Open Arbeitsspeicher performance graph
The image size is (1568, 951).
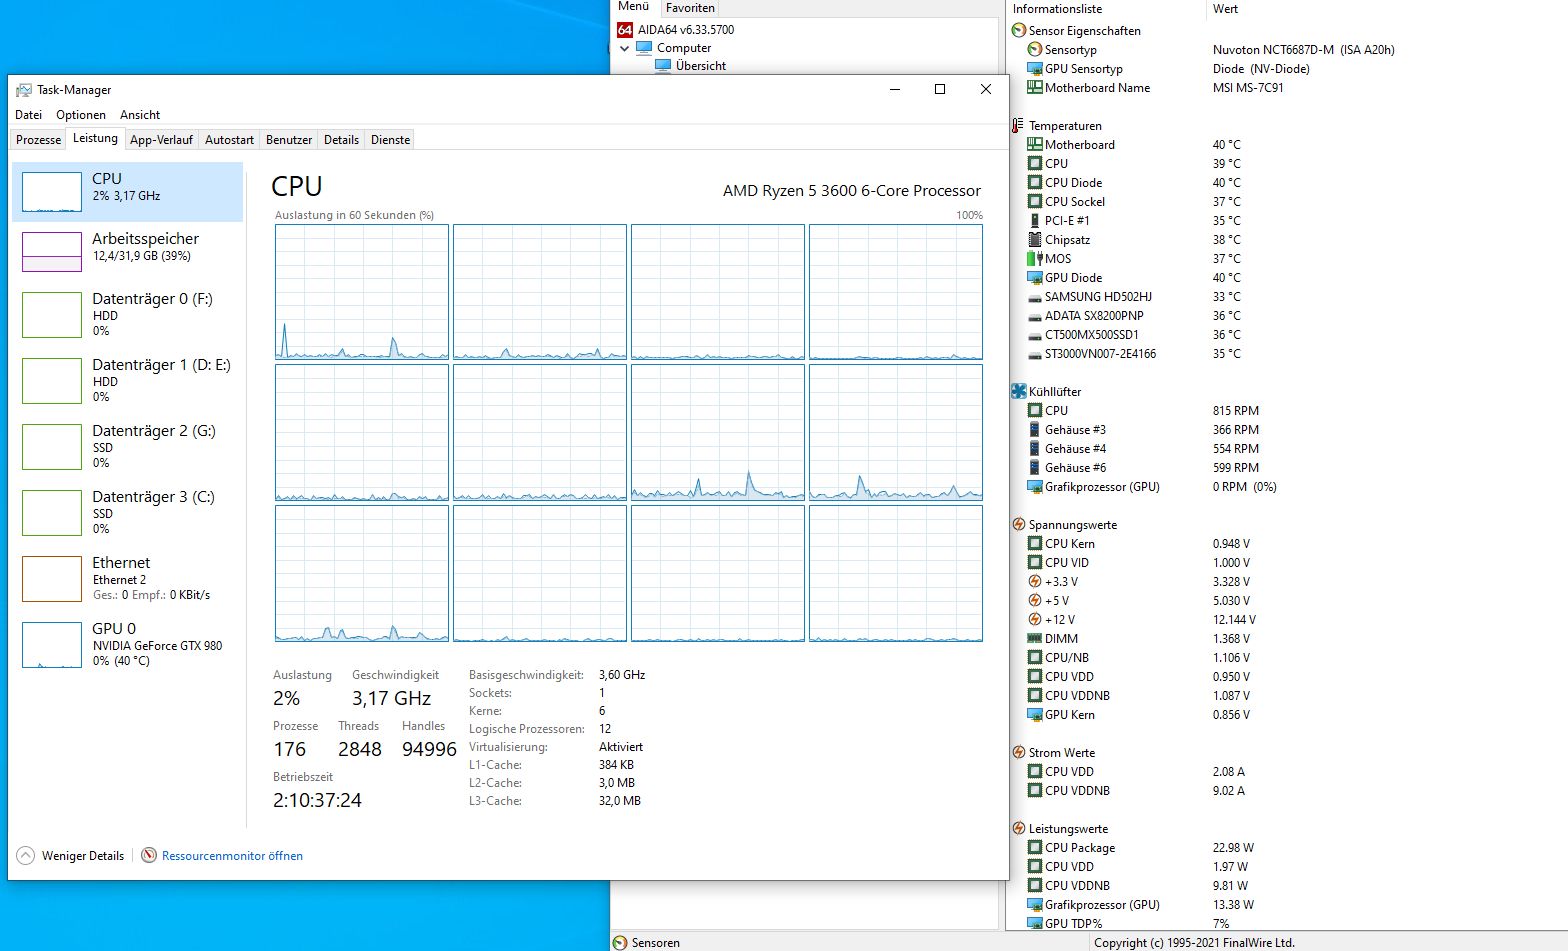(128, 251)
